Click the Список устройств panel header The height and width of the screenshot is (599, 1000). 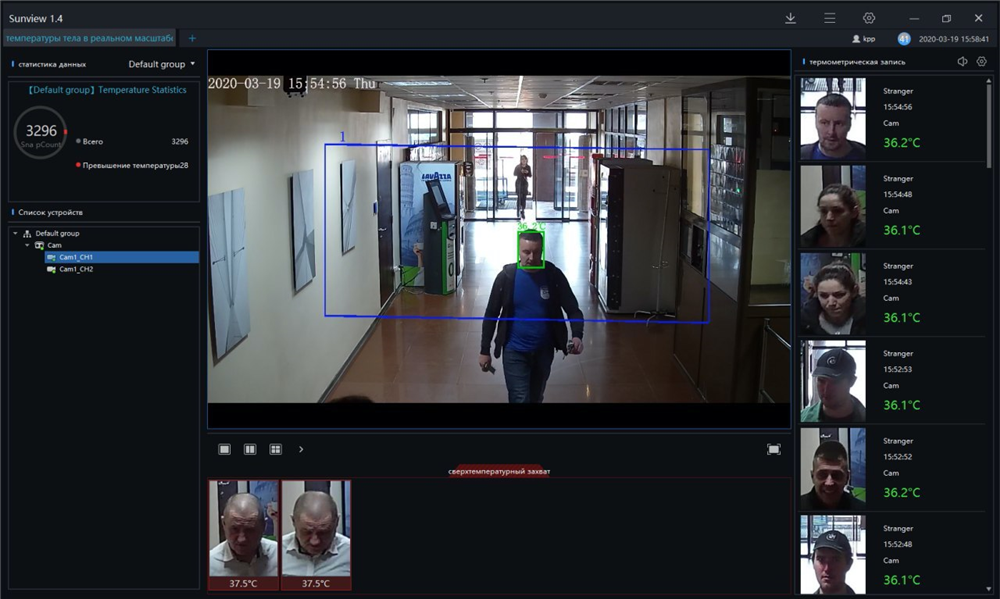(x=50, y=212)
